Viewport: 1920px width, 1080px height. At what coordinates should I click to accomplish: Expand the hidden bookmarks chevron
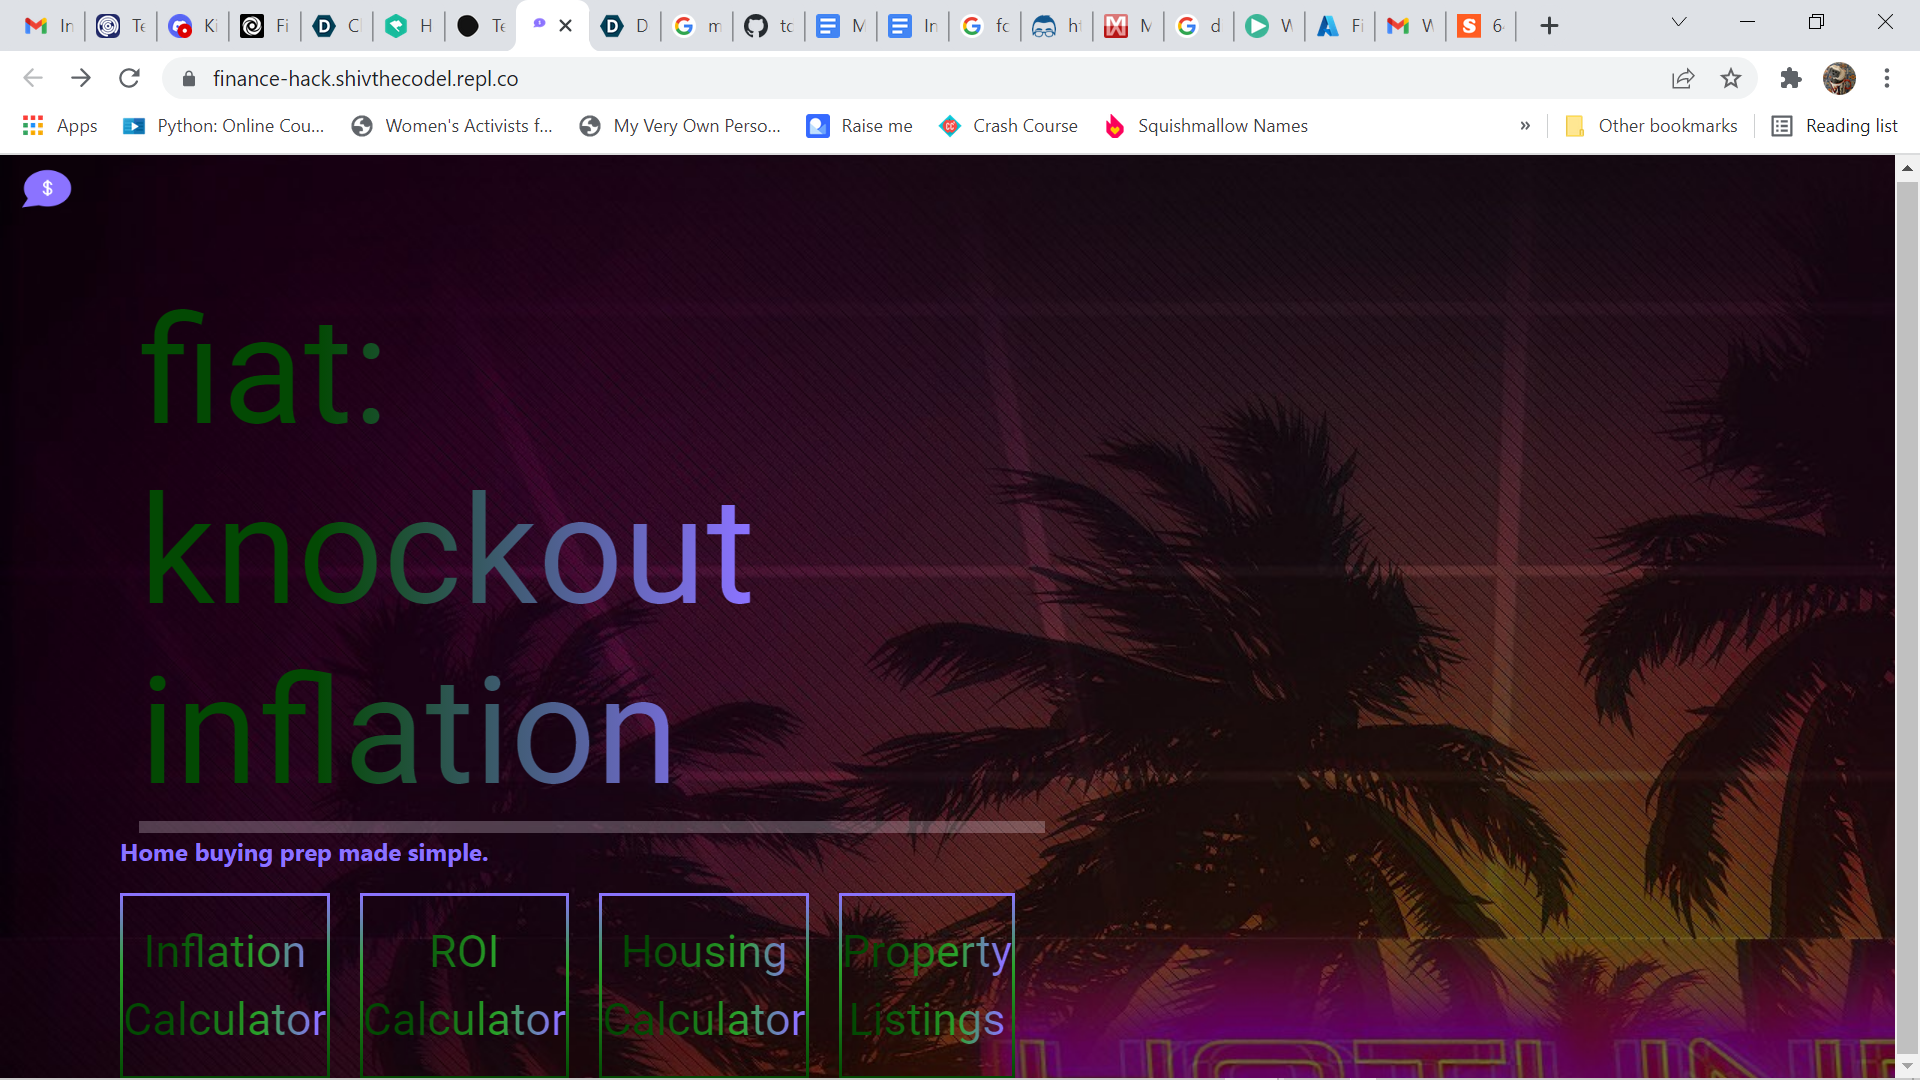[x=1525, y=126]
